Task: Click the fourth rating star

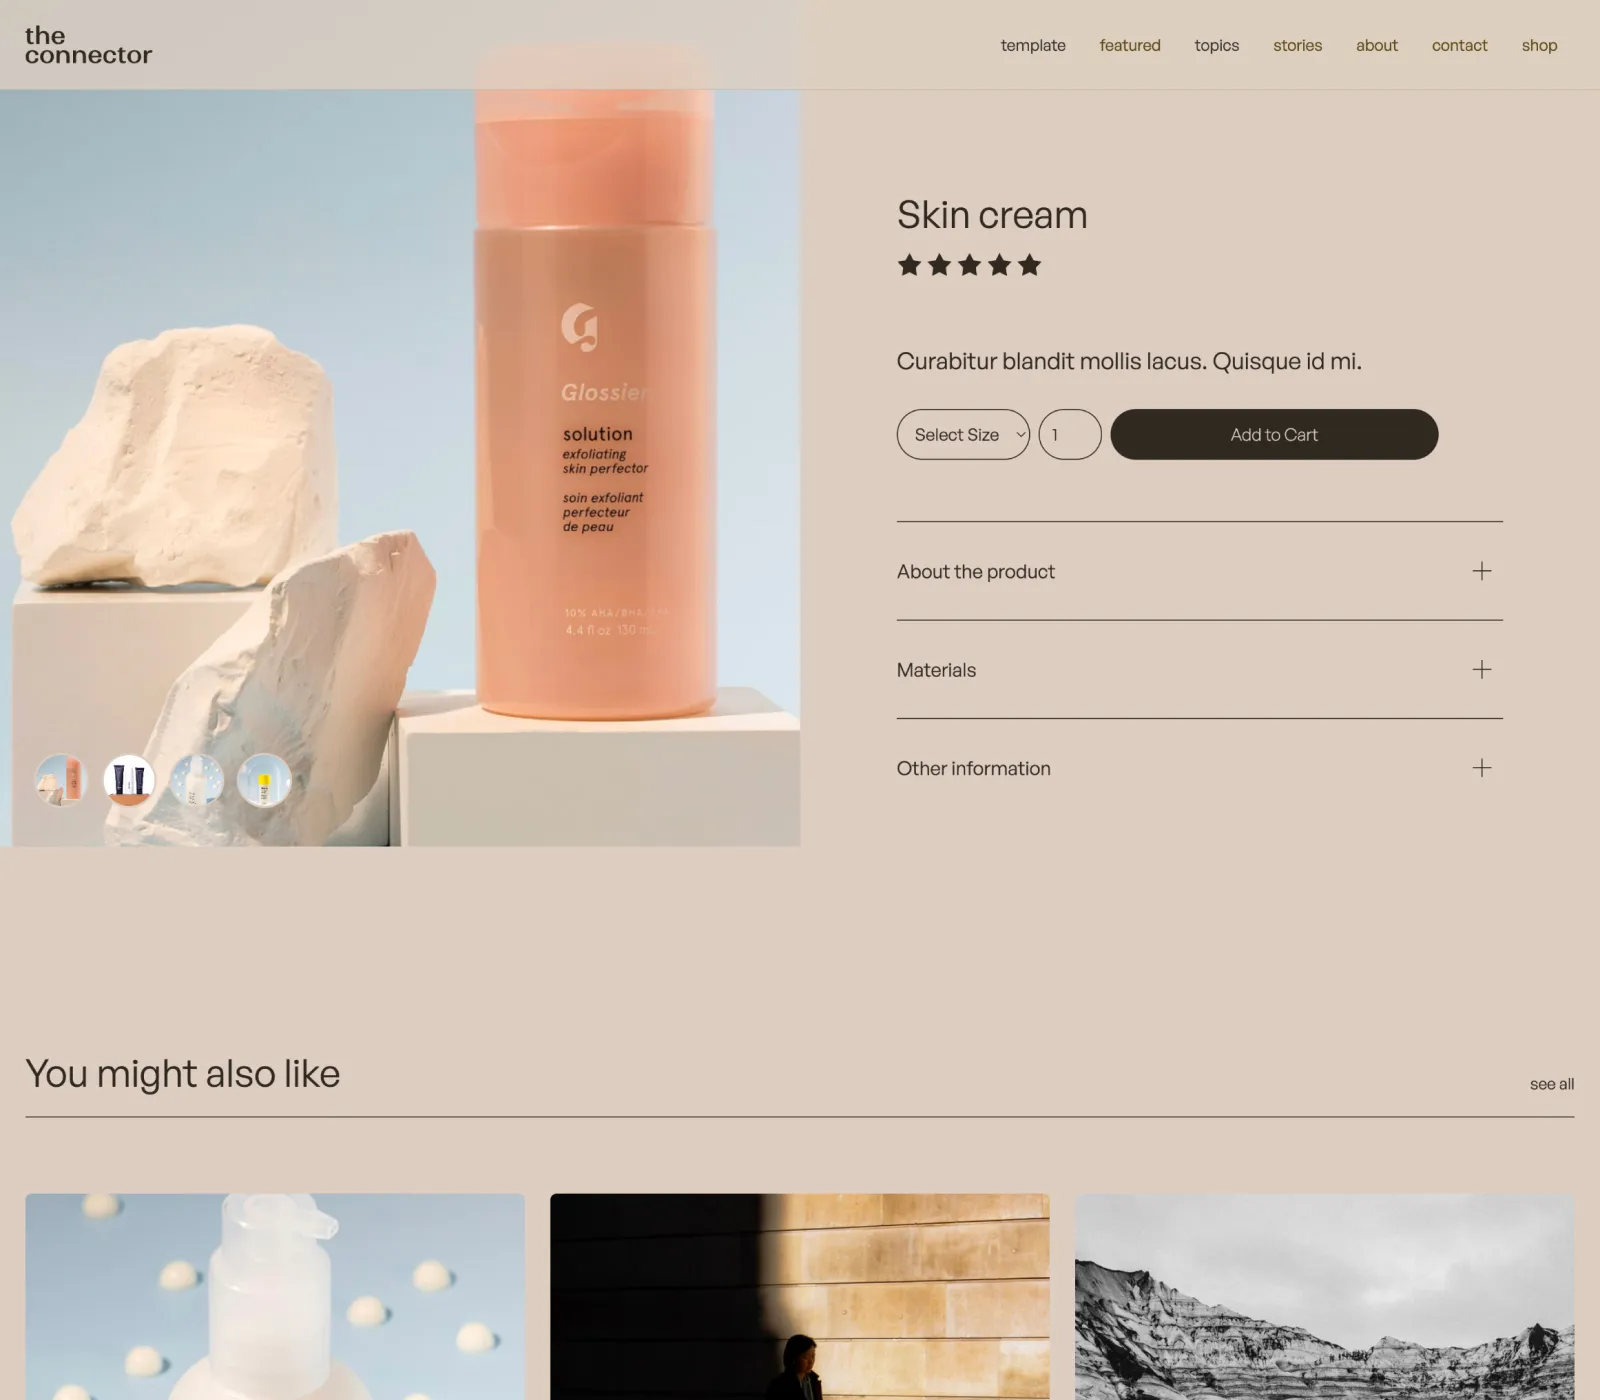Action: [x=999, y=265]
